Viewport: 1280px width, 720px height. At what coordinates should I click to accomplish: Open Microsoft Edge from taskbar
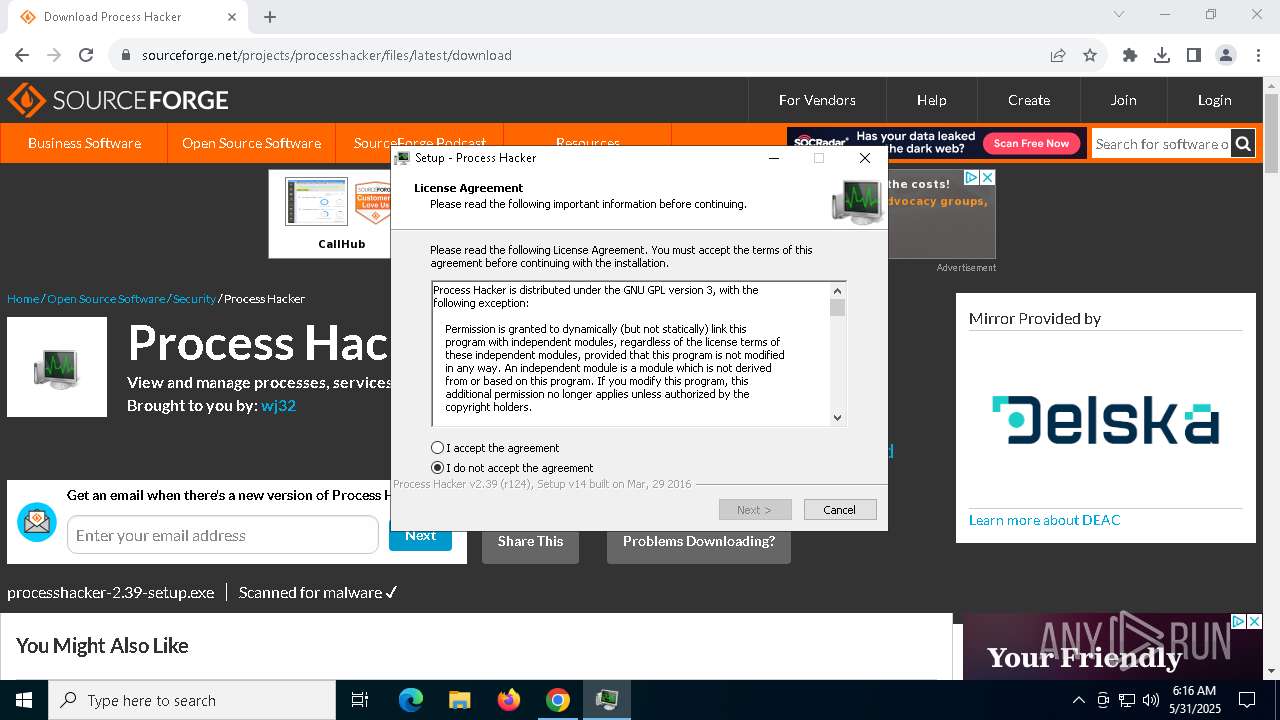pos(411,700)
